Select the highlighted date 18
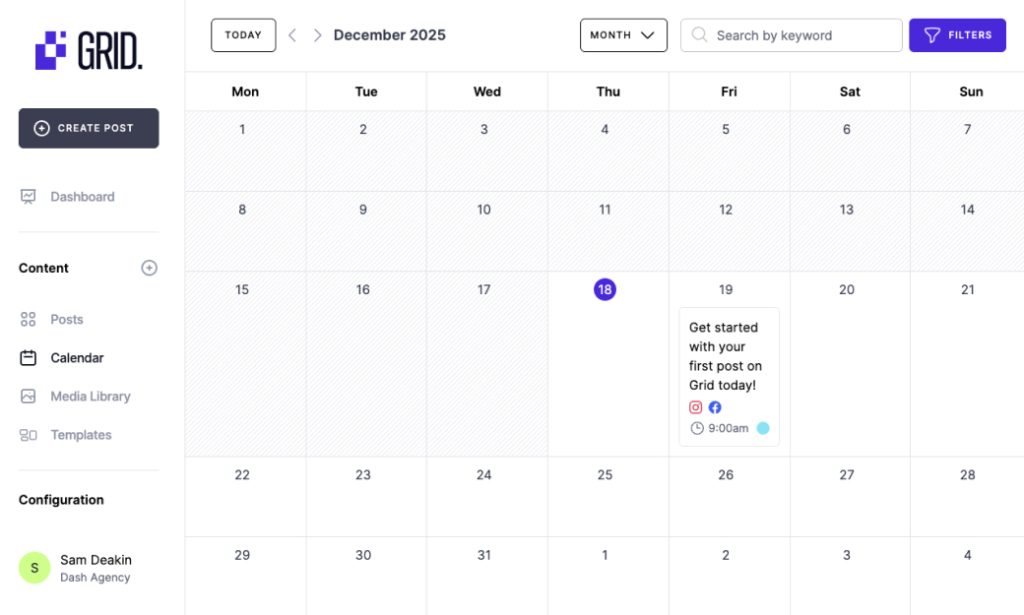Screen dimensions: 1024x615 [604, 290]
